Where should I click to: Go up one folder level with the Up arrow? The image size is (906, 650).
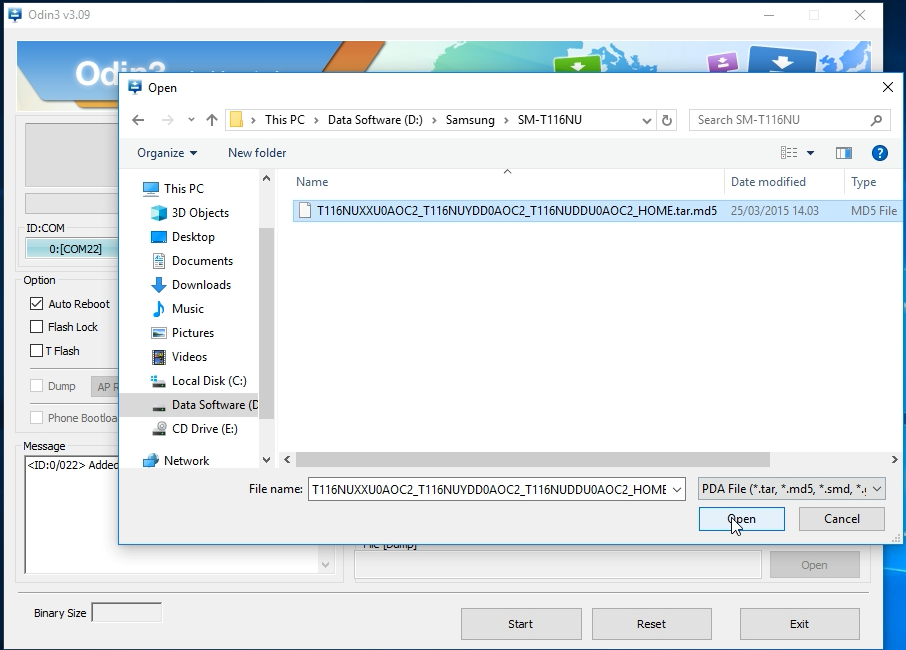click(212, 120)
